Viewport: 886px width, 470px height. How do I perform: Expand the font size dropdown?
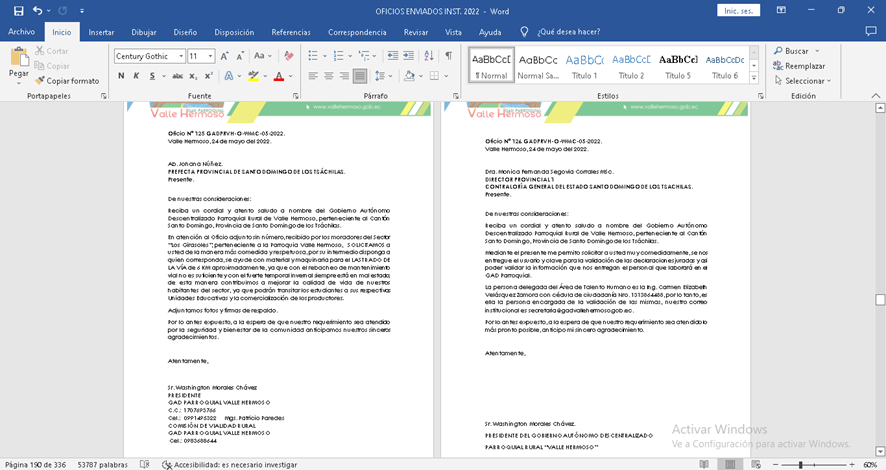tap(209, 57)
